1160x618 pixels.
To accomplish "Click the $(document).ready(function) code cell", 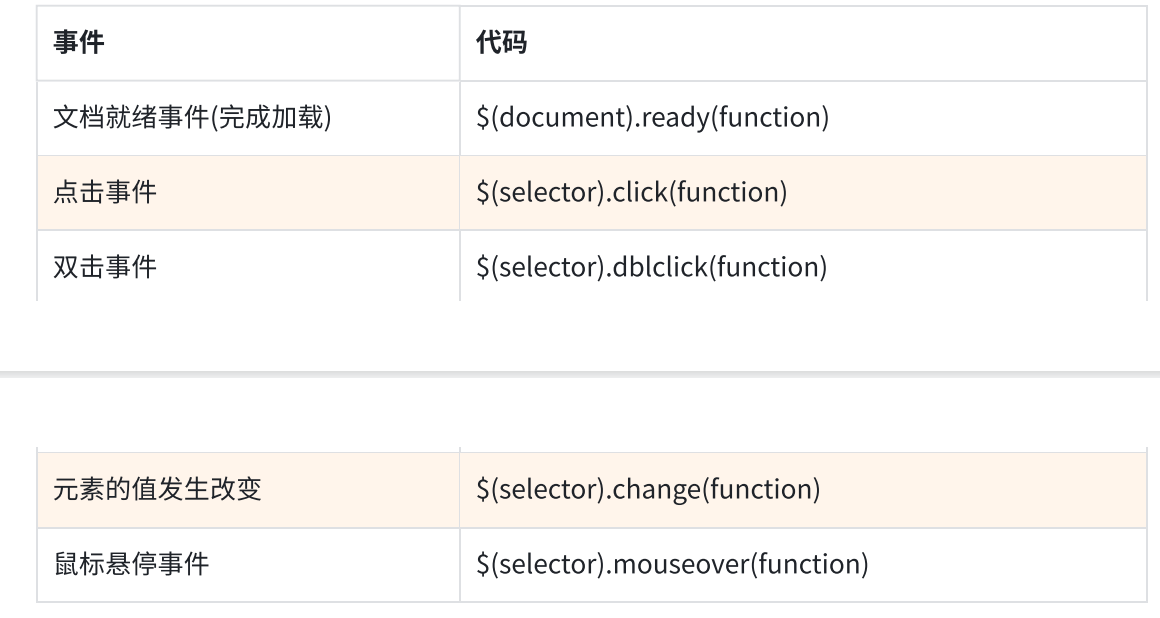I will tap(652, 118).
